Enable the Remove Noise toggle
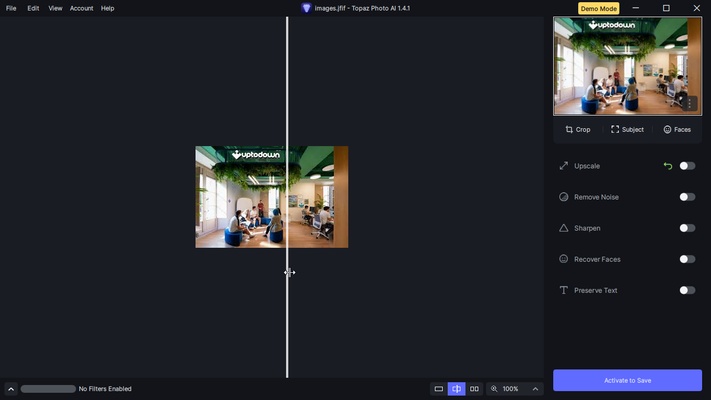711x400 pixels. pos(687,197)
